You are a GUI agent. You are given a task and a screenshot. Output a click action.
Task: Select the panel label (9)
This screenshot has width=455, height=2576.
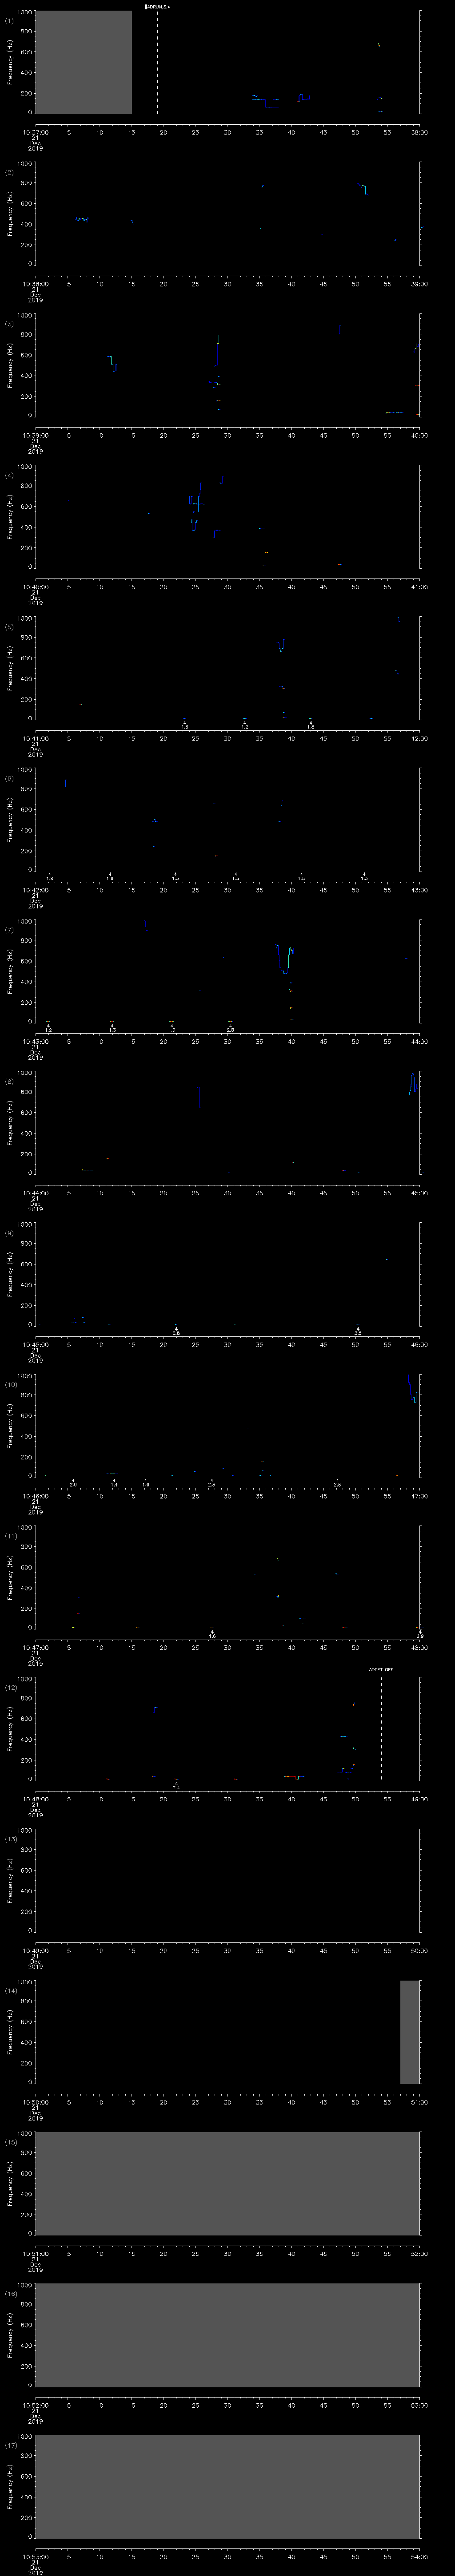coord(9,1233)
